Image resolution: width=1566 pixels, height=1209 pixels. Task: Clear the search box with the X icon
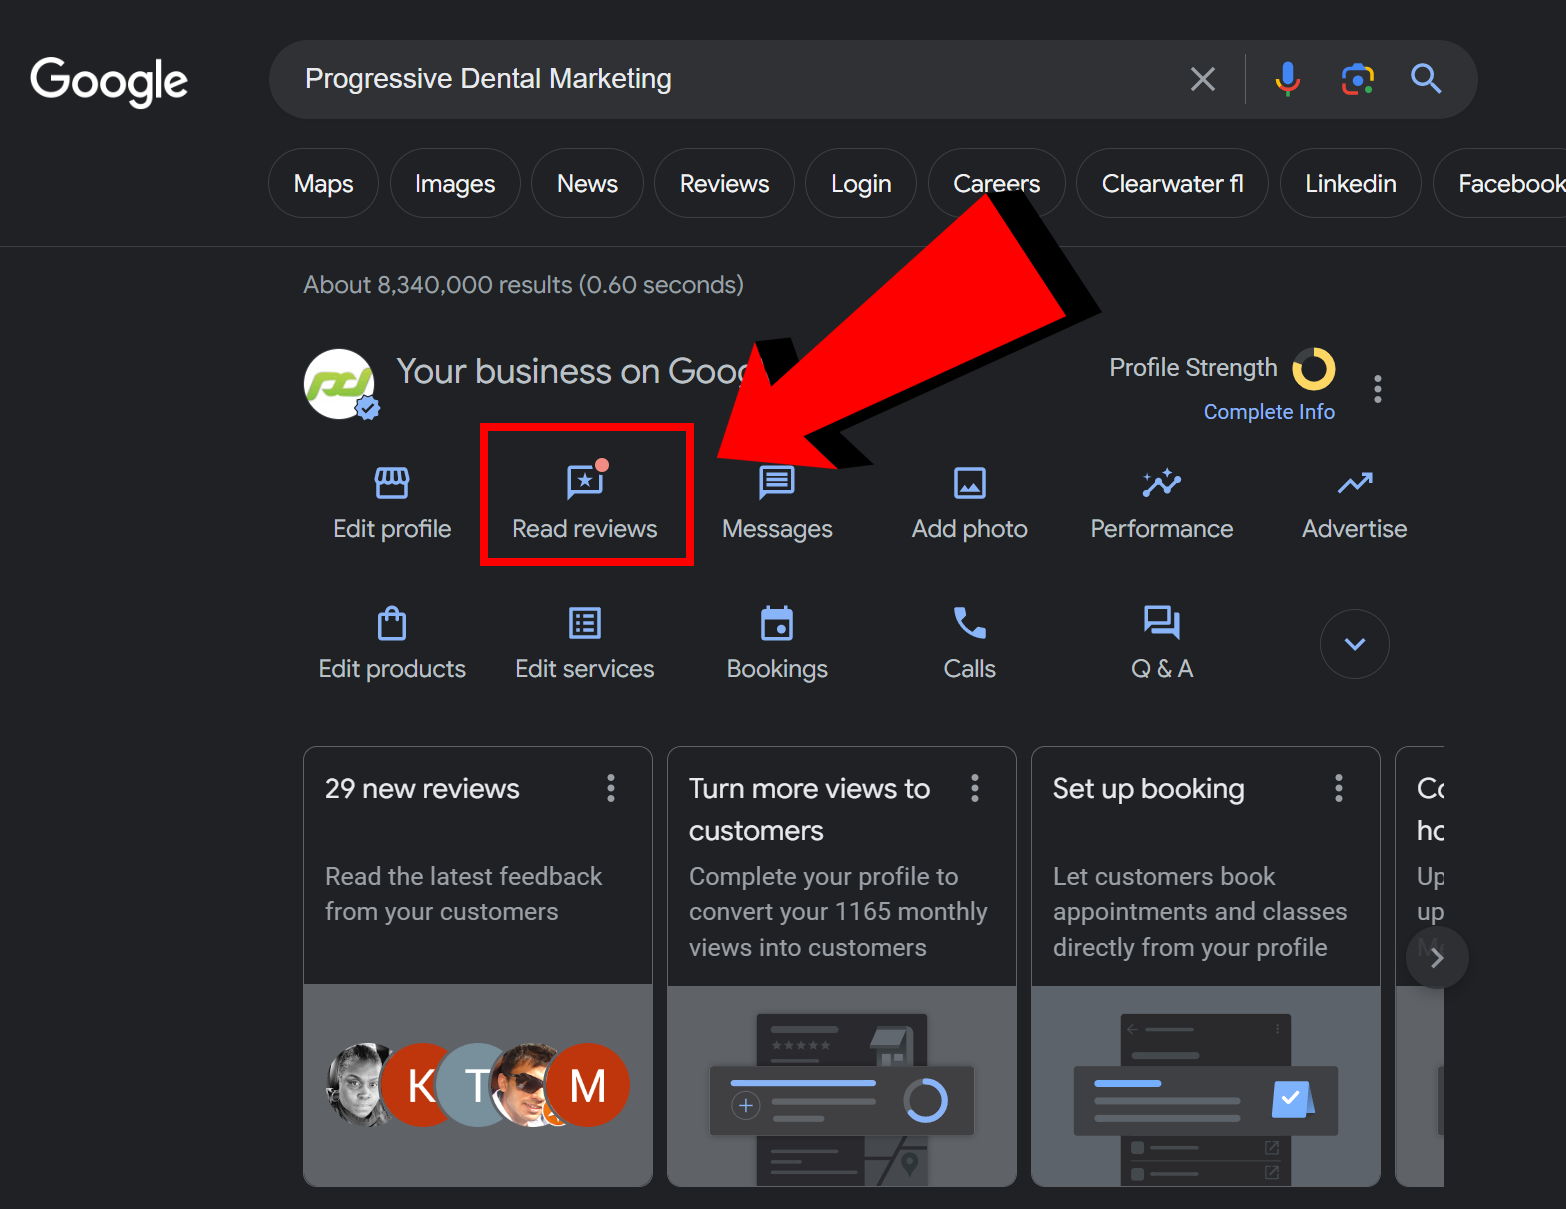click(1203, 79)
